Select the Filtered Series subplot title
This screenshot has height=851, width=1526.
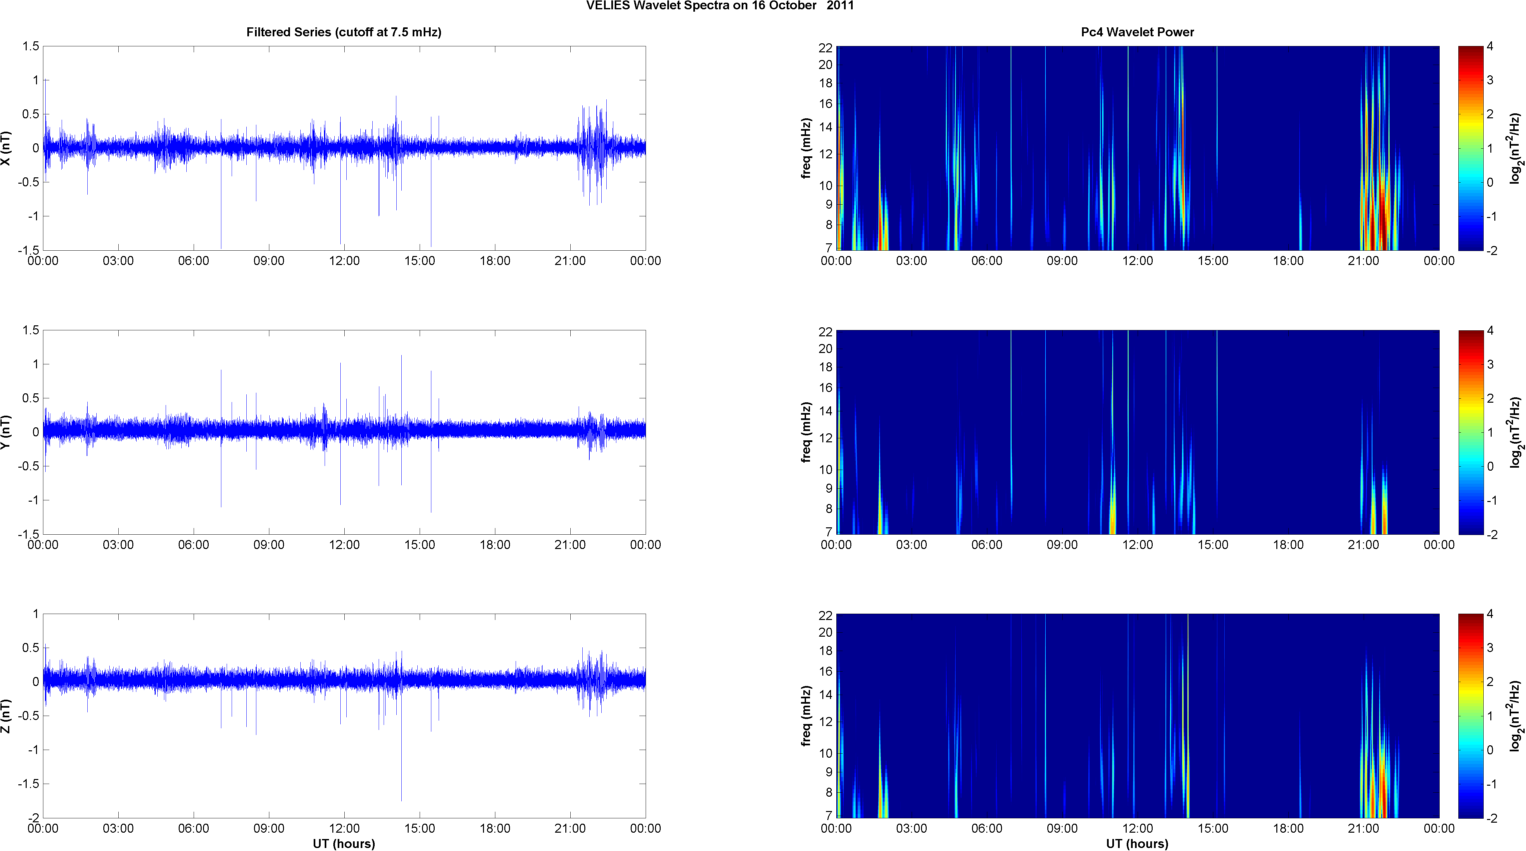pyautogui.click(x=343, y=32)
